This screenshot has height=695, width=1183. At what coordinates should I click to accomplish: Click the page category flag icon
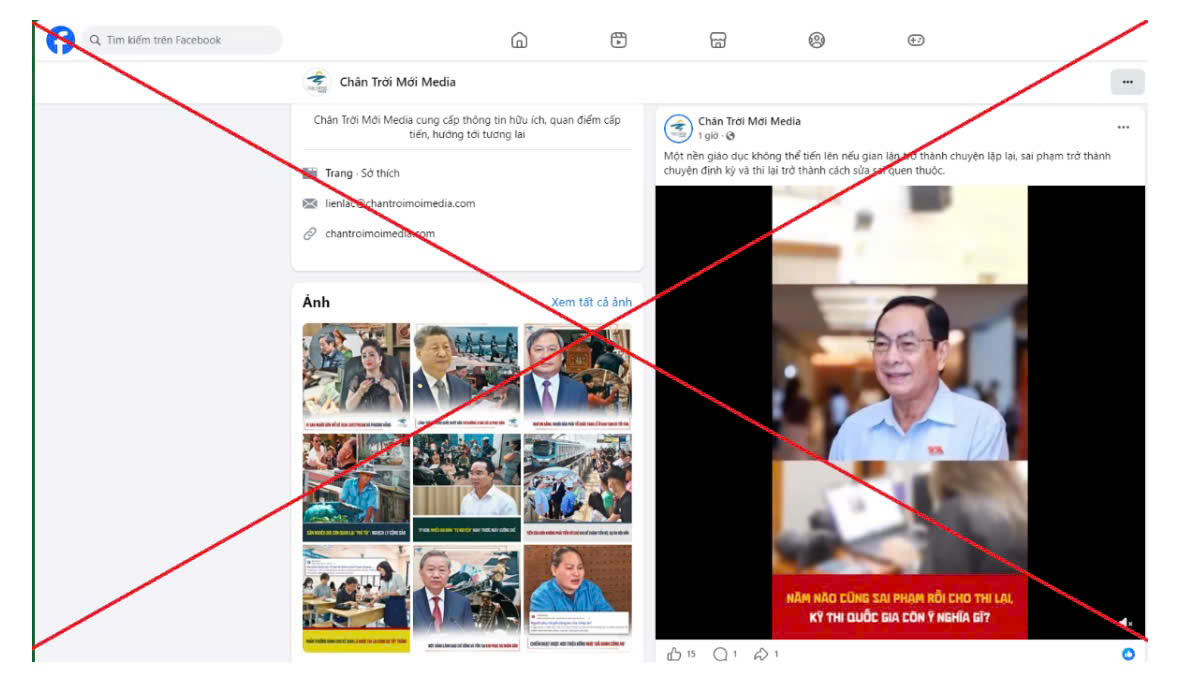pos(310,173)
